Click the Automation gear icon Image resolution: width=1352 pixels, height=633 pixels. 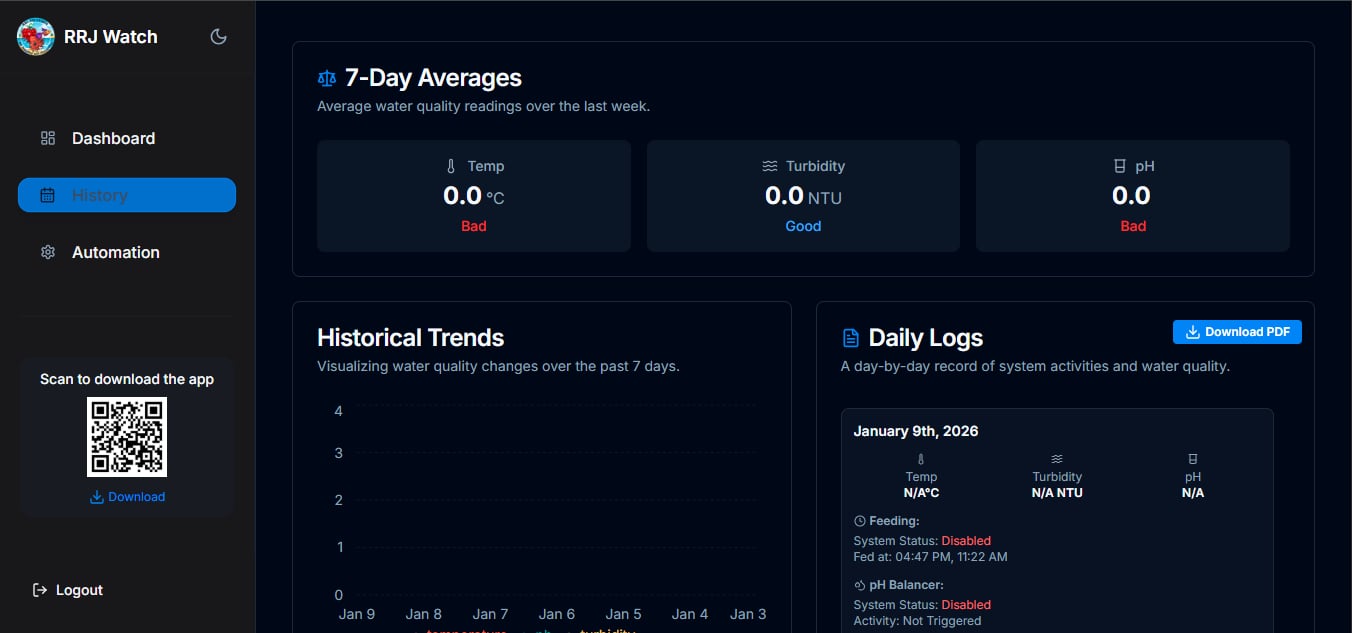point(48,252)
